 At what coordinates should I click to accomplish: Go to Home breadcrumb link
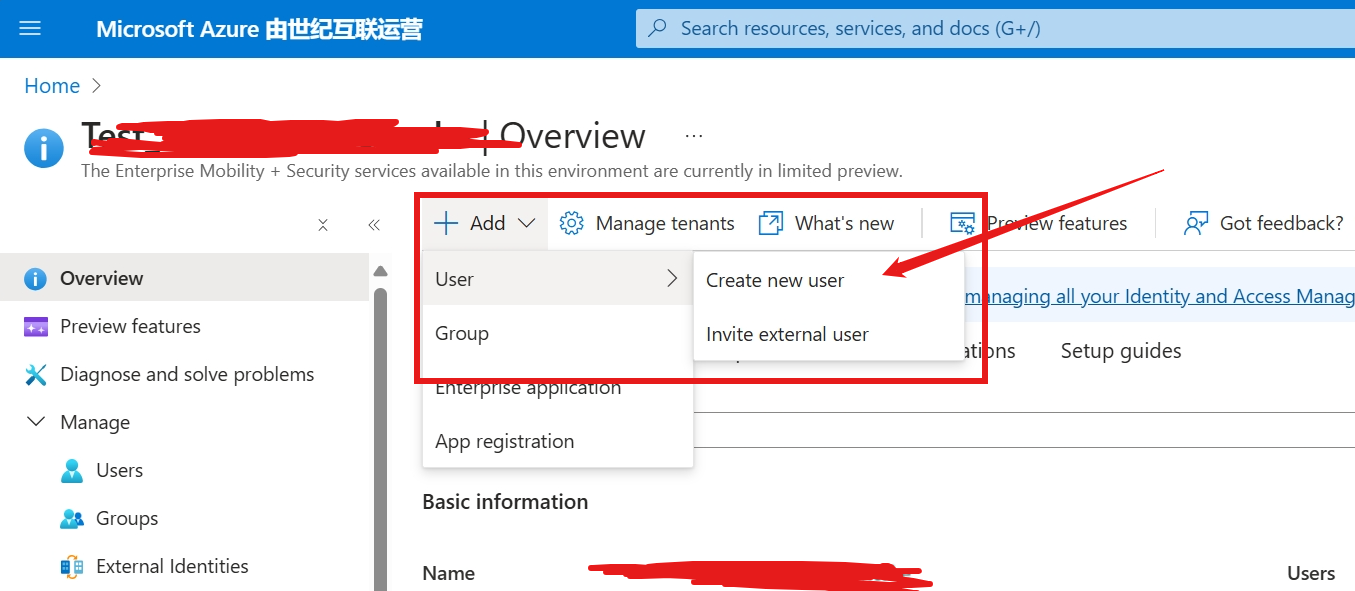tap(52, 86)
